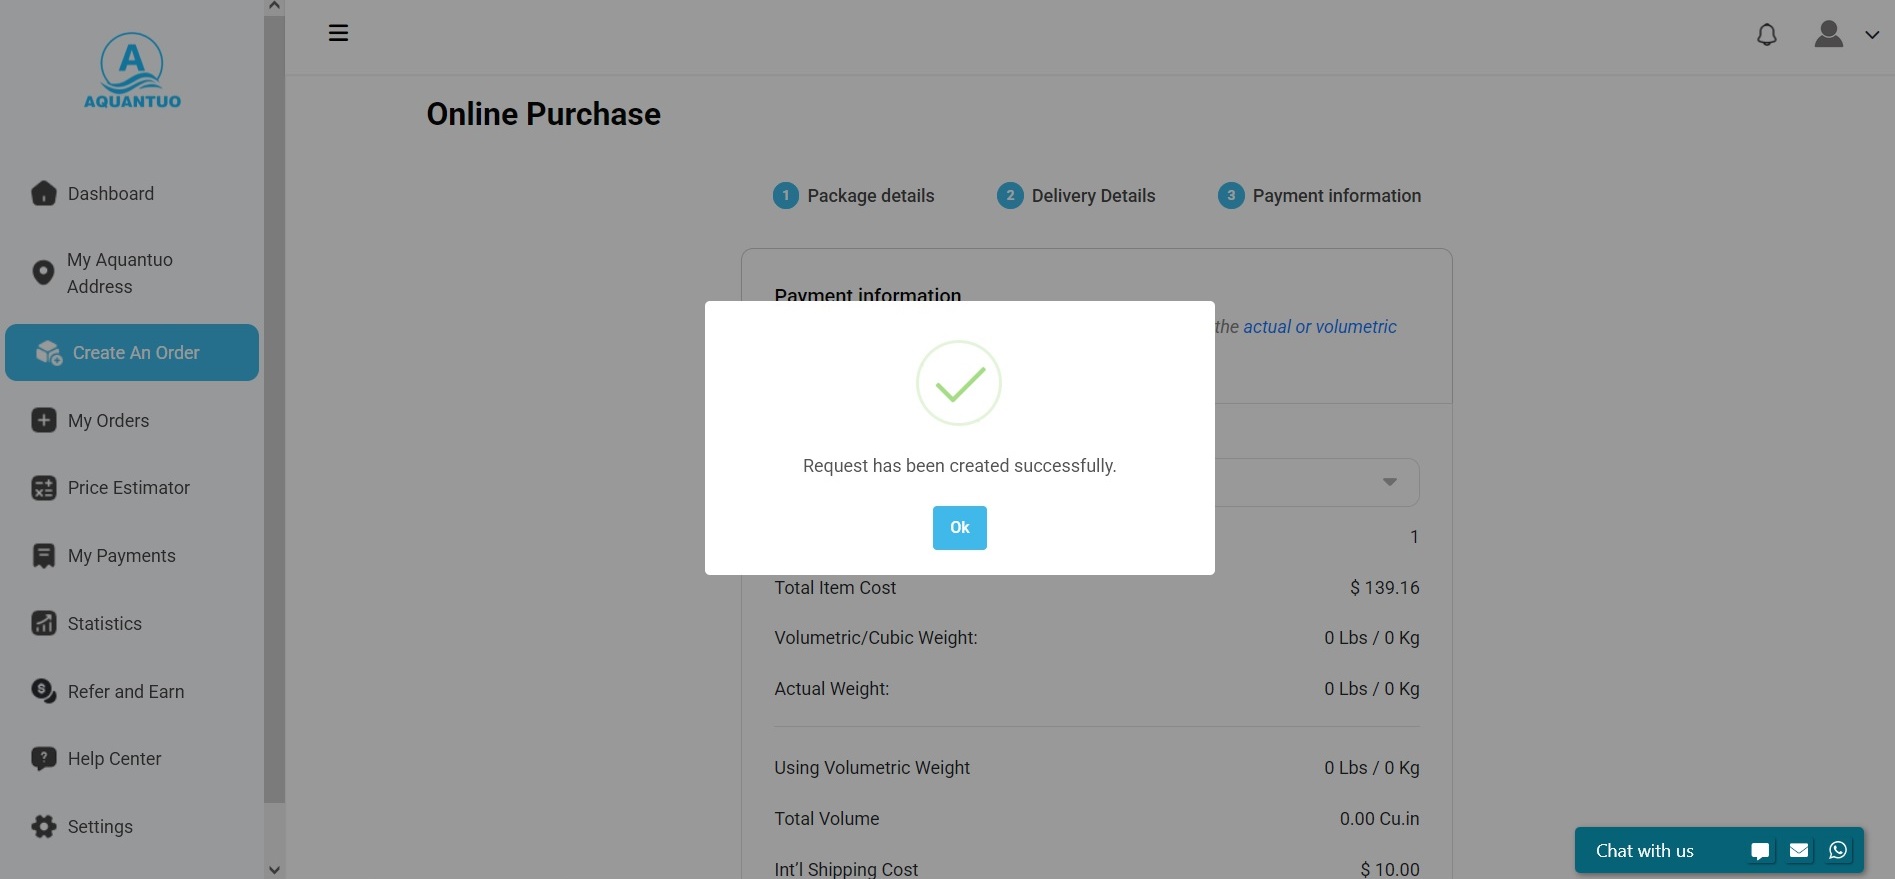The width and height of the screenshot is (1895, 879).
Task: Open notifications bell icon
Action: pos(1767,35)
